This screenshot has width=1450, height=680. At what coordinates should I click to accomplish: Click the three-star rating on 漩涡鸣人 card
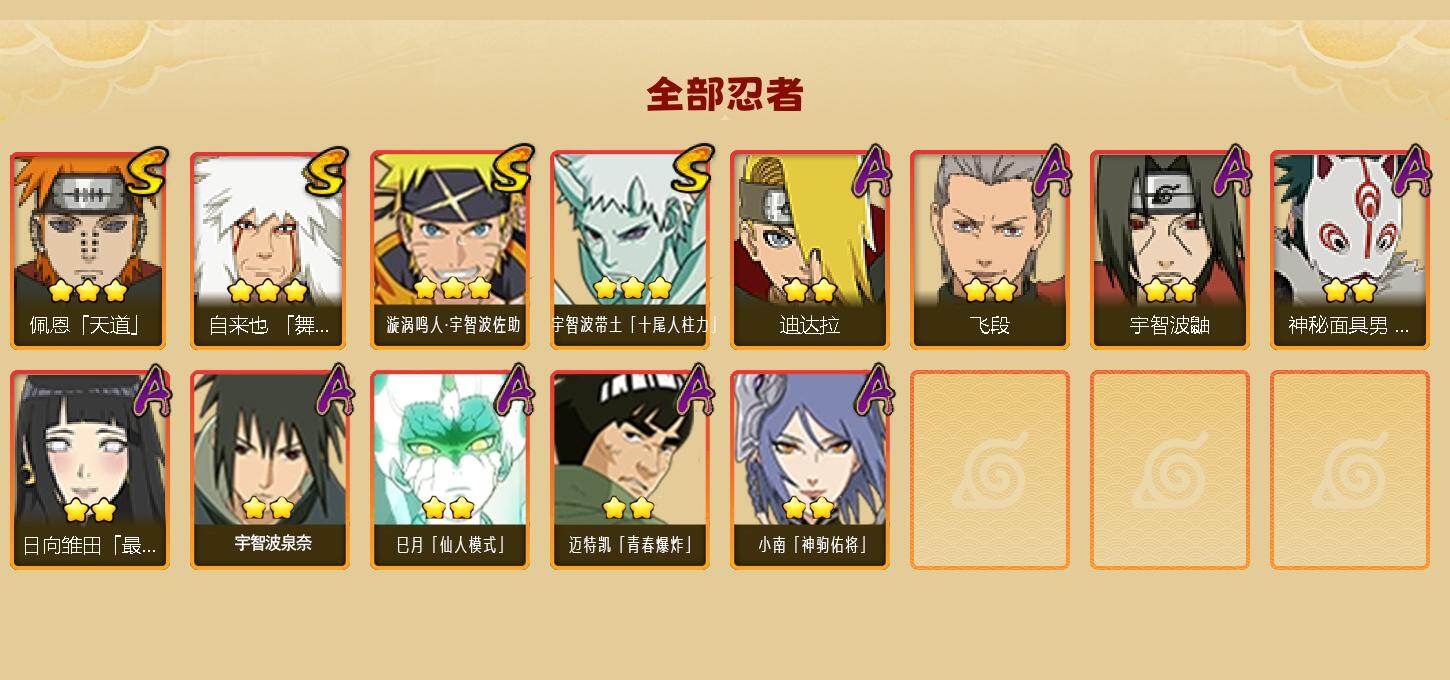click(x=452, y=288)
